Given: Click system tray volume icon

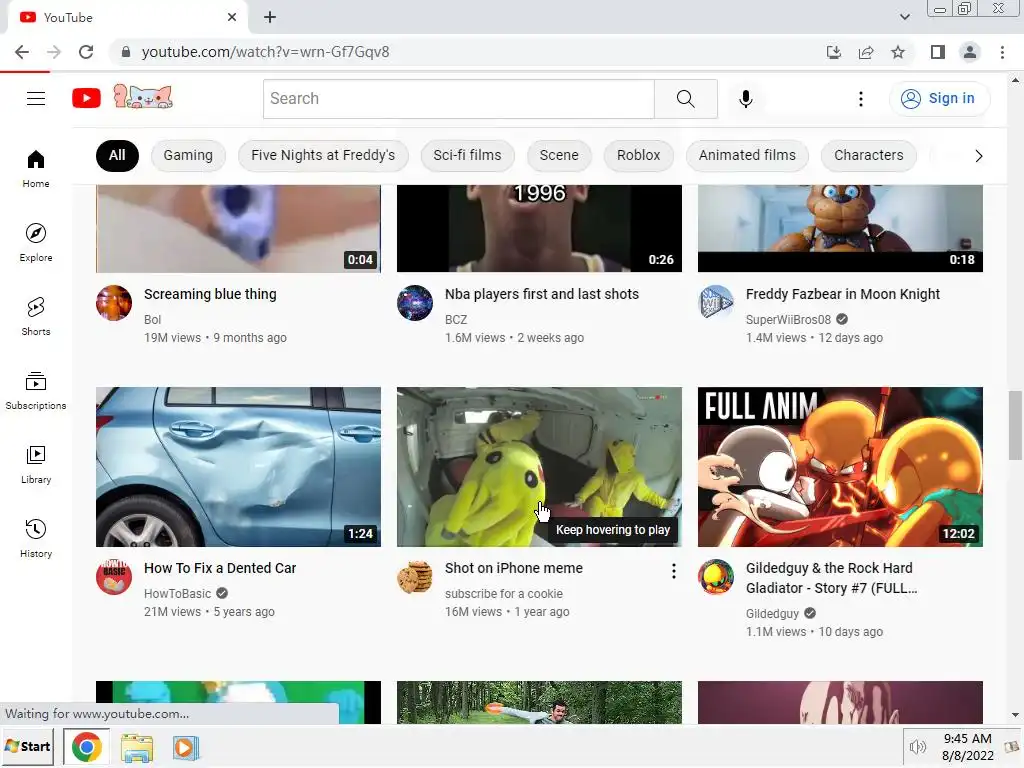Looking at the screenshot, I should point(918,747).
